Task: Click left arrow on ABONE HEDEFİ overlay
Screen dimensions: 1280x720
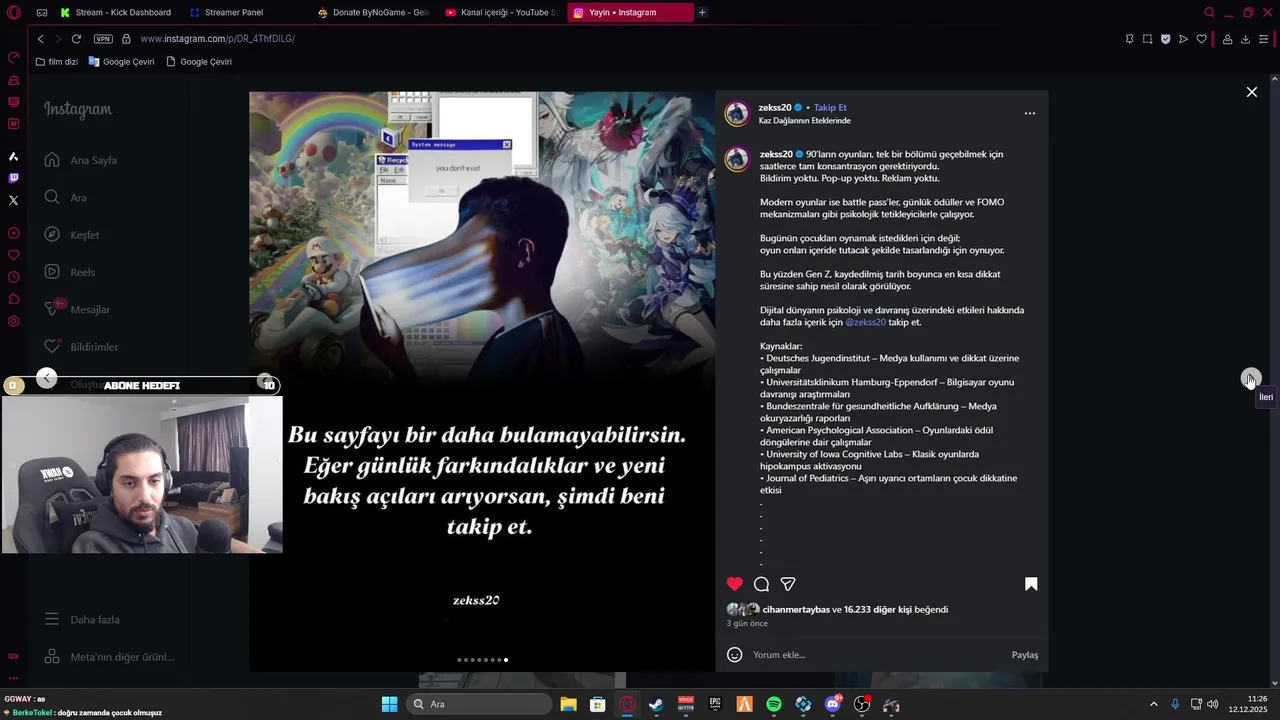Action: pos(47,377)
